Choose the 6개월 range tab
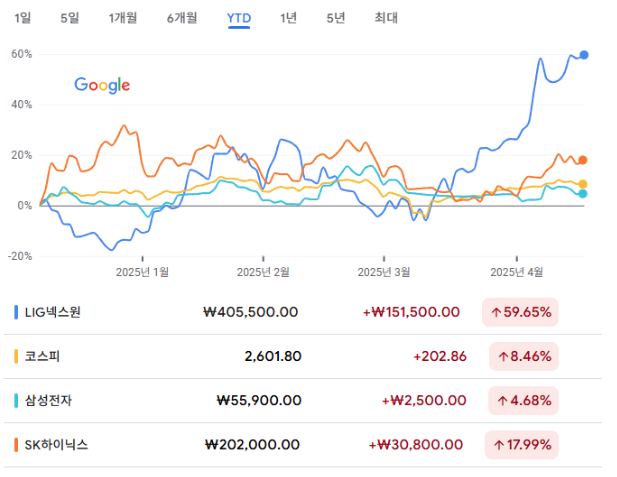 [182, 18]
